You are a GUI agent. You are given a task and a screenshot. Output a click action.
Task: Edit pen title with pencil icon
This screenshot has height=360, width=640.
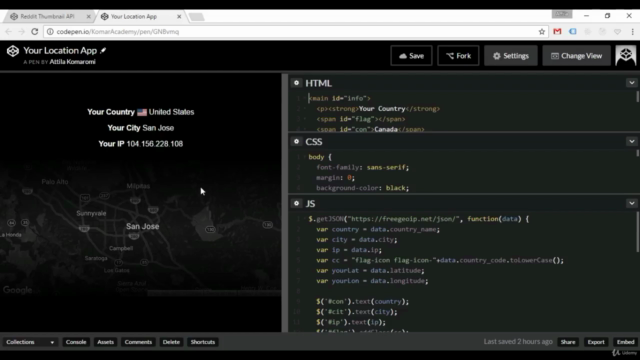[103, 50]
